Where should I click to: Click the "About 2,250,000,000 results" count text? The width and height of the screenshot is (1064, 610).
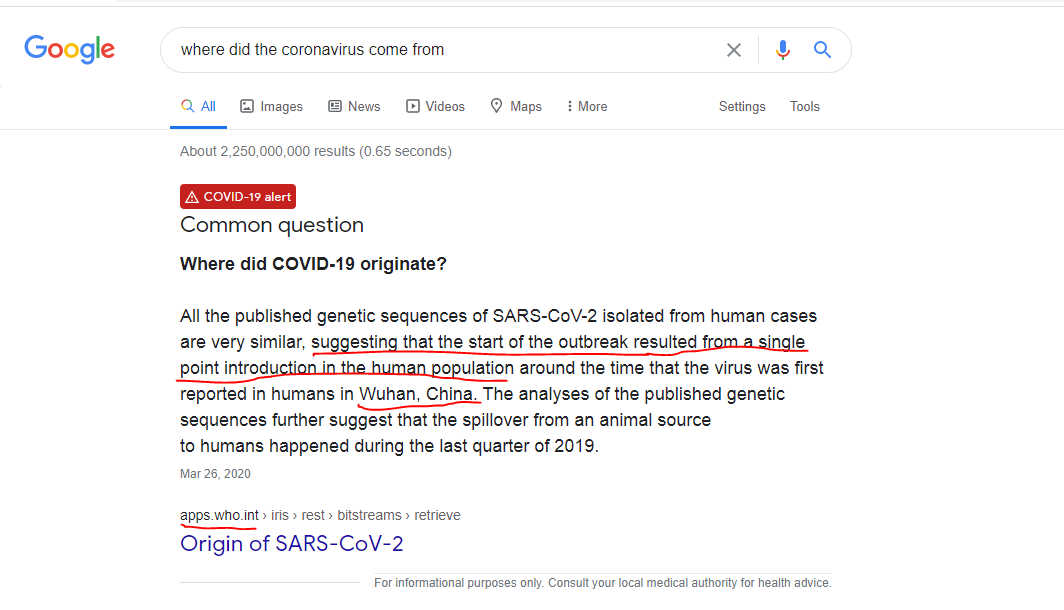315,151
